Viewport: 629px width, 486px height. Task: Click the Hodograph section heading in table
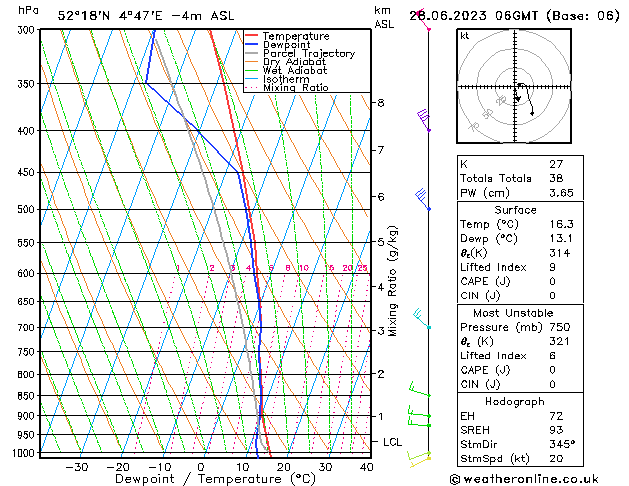(x=515, y=400)
